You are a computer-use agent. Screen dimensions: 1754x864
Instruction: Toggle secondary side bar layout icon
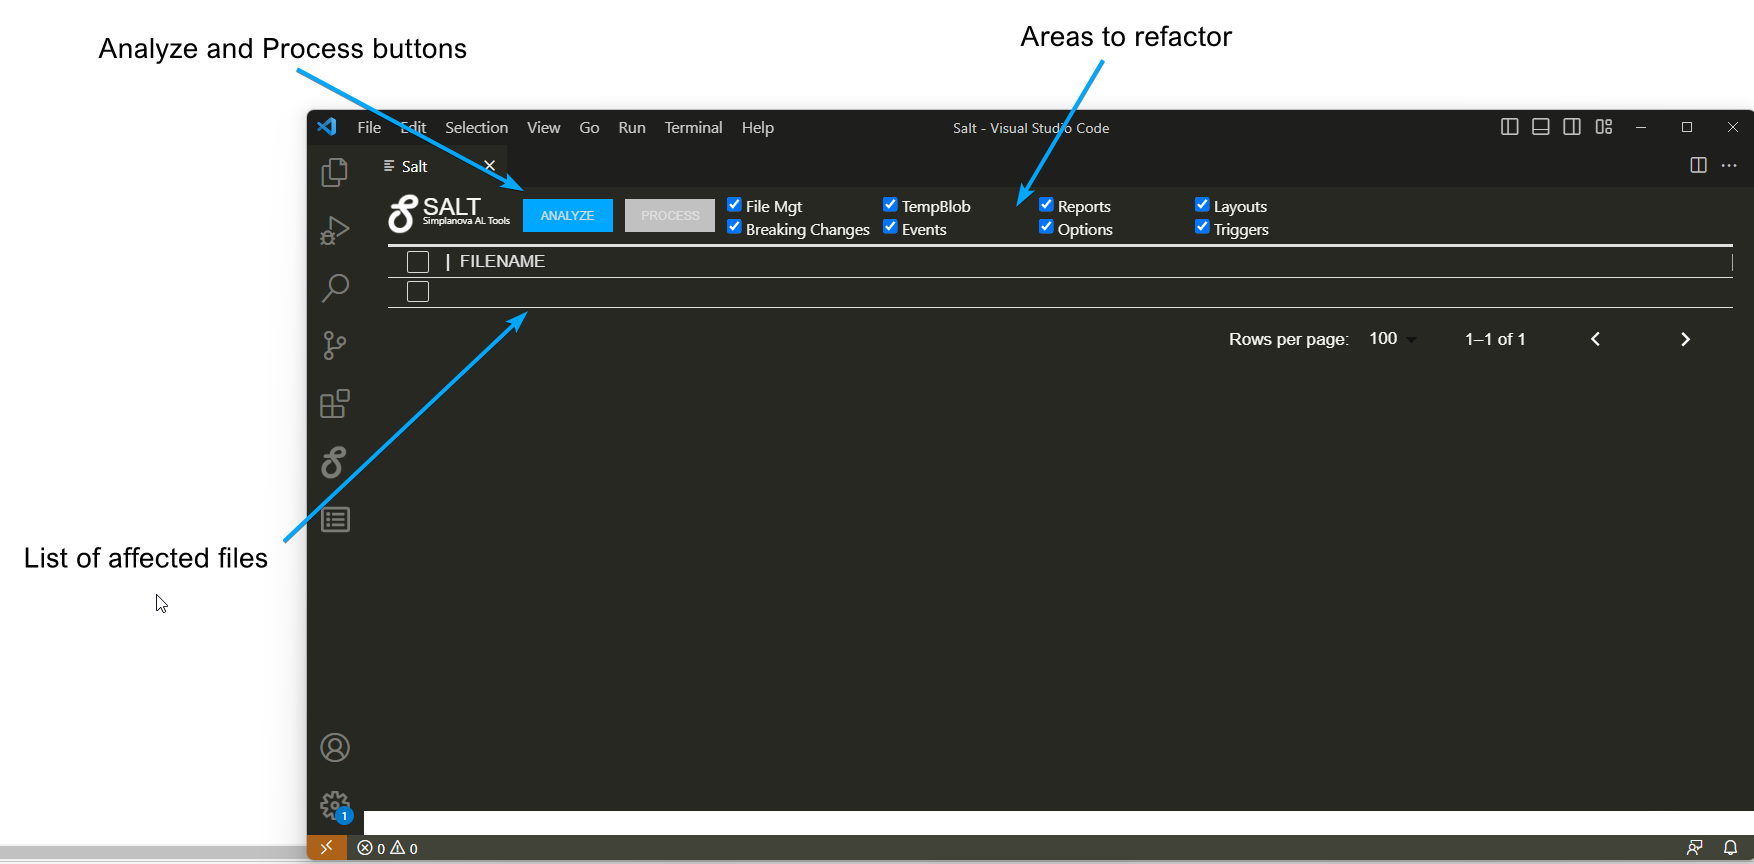click(1572, 127)
